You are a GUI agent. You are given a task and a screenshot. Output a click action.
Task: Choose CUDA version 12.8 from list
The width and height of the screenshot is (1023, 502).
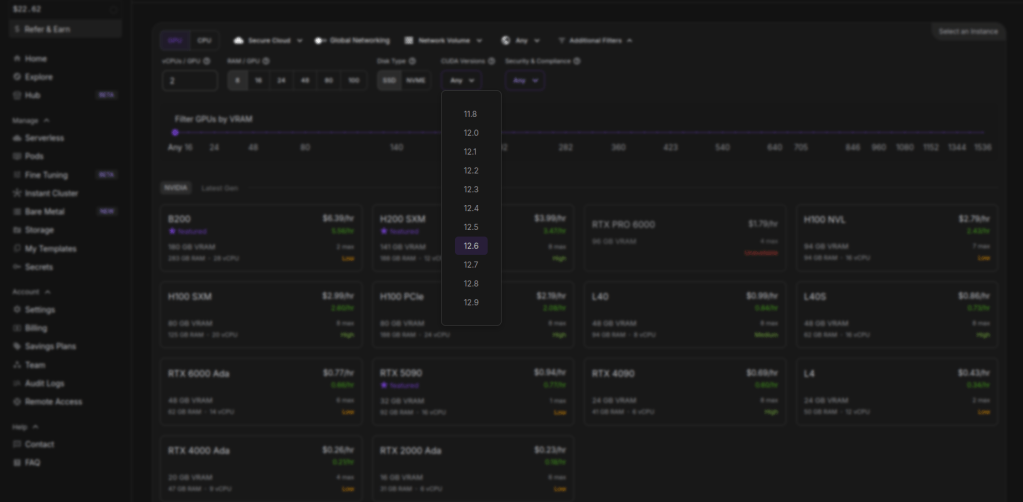point(471,284)
